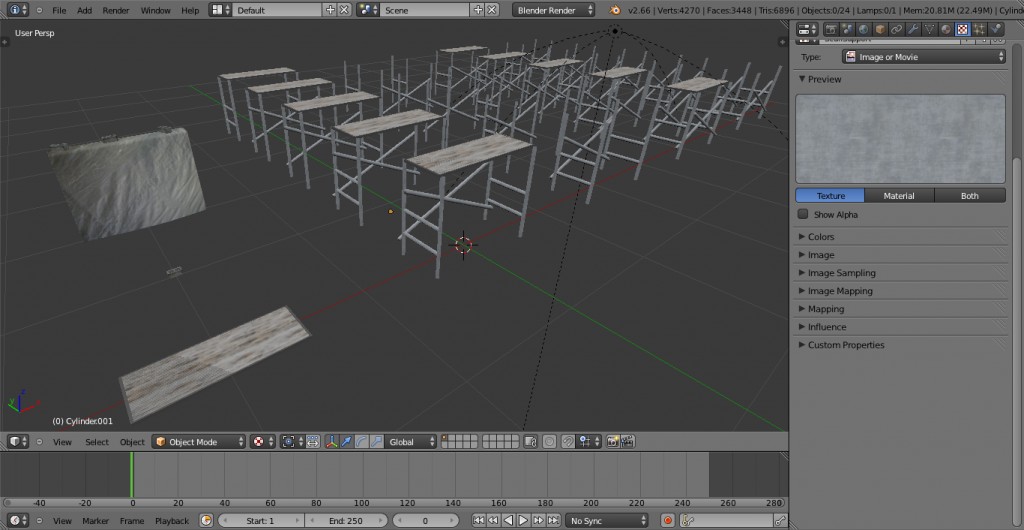
Task: Open the Window menu
Action: point(155,10)
